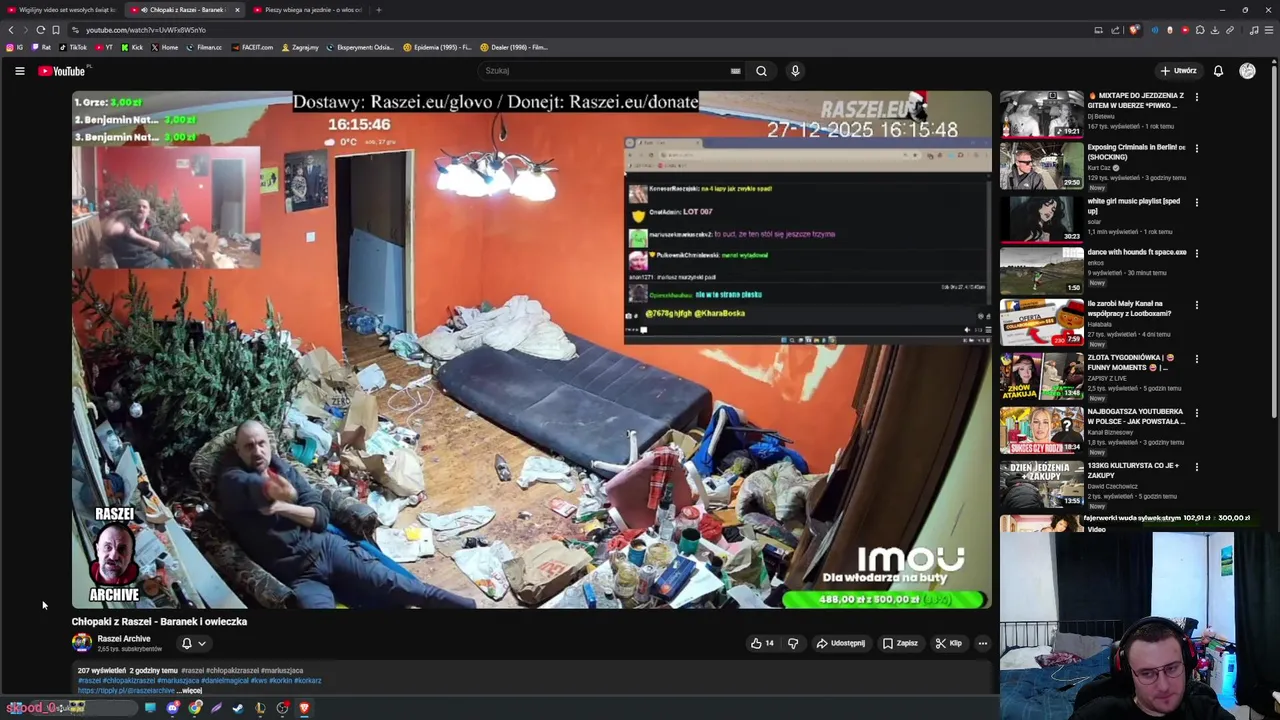Open the music note playlist icon

point(1254,30)
